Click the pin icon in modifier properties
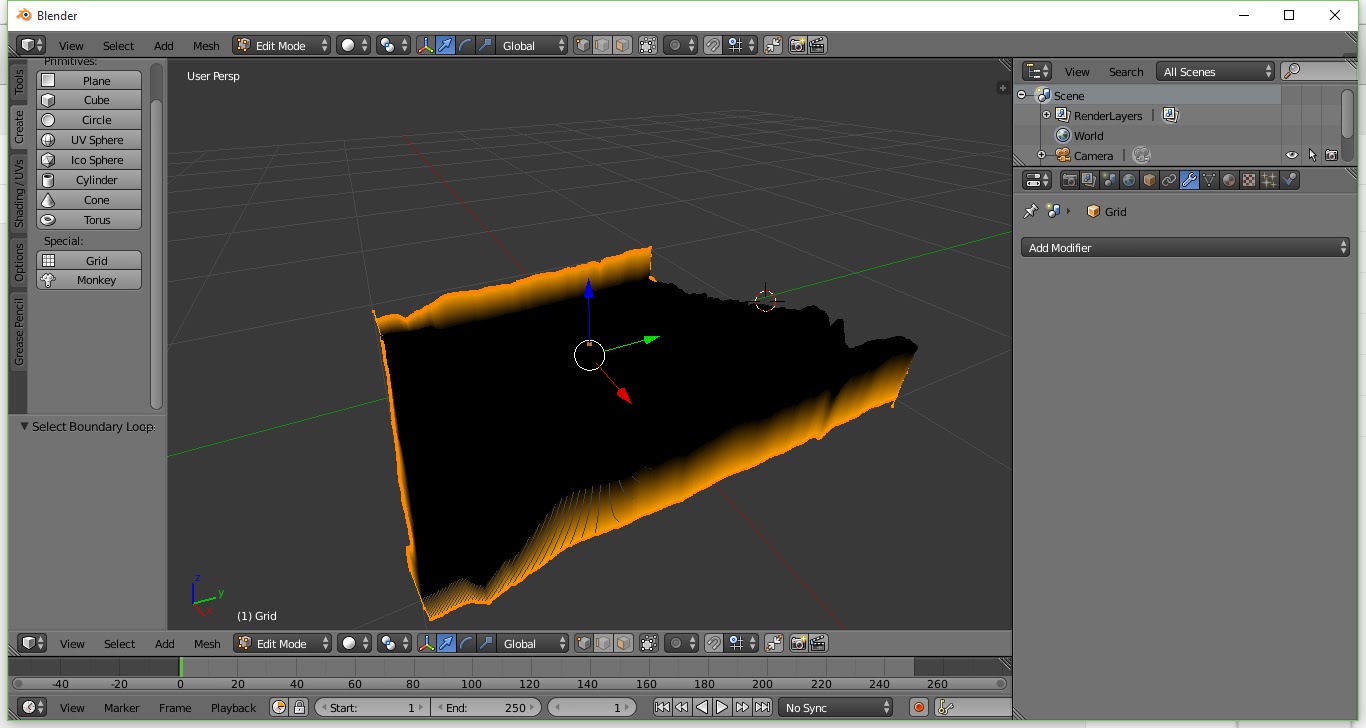This screenshot has width=1366, height=728. click(1031, 211)
